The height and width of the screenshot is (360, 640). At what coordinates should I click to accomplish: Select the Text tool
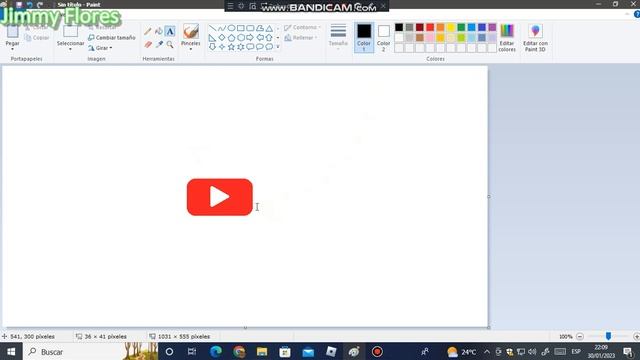click(170, 31)
